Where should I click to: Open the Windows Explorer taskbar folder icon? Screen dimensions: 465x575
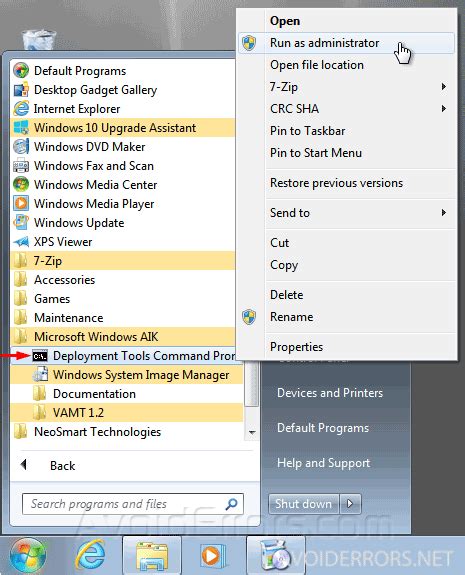(x=152, y=556)
